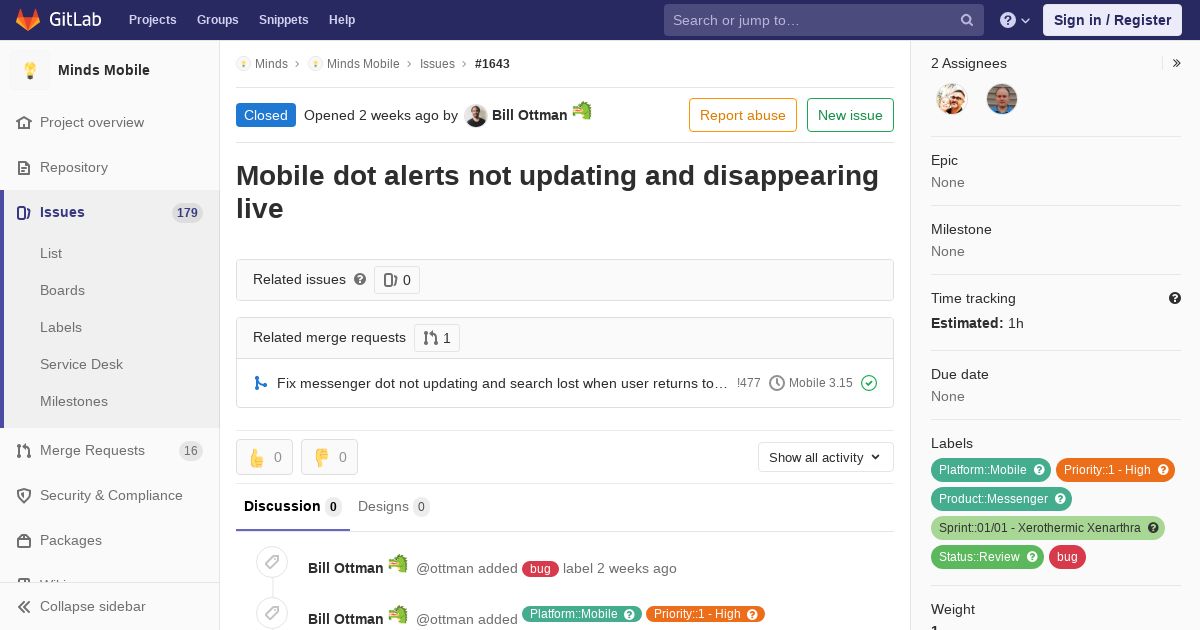This screenshot has width=1200, height=630.
Task: Open Service Desk in the sidebar
Action: [x=81, y=364]
